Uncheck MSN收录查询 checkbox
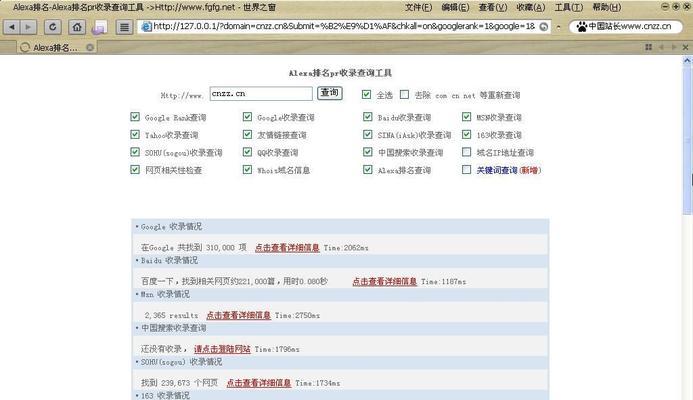This screenshot has width=693, height=400. click(466, 117)
